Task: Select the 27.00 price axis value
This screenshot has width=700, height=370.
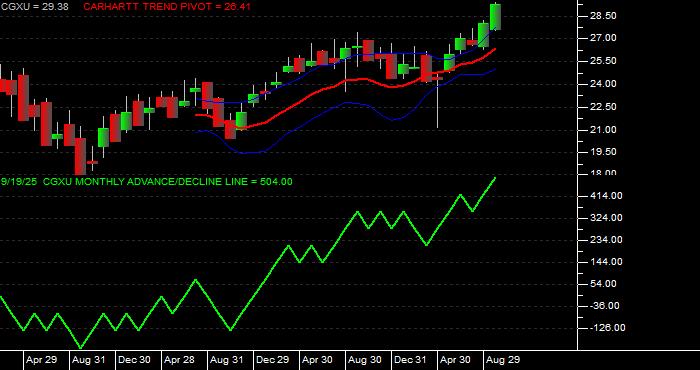Action: click(x=603, y=38)
